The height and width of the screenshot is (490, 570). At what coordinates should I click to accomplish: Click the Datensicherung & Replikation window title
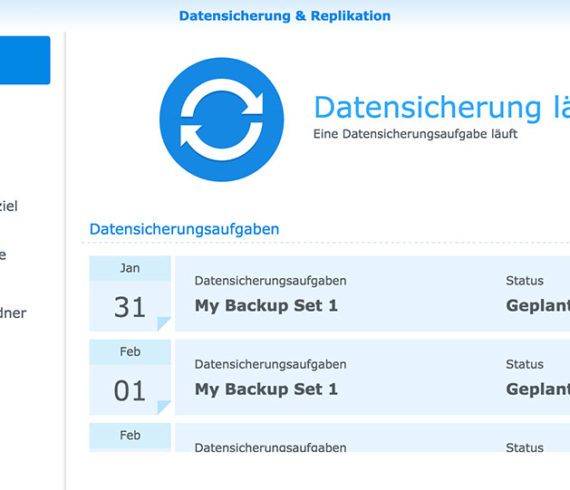click(x=285, y=16)
